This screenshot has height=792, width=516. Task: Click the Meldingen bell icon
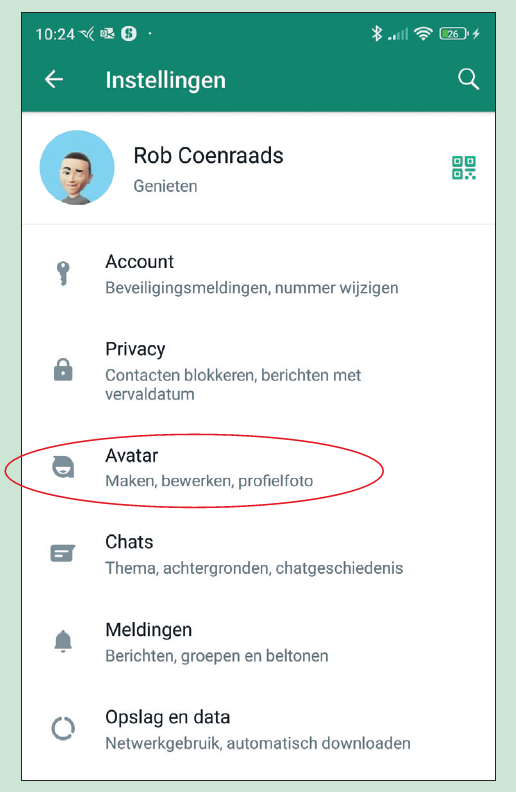63,641
